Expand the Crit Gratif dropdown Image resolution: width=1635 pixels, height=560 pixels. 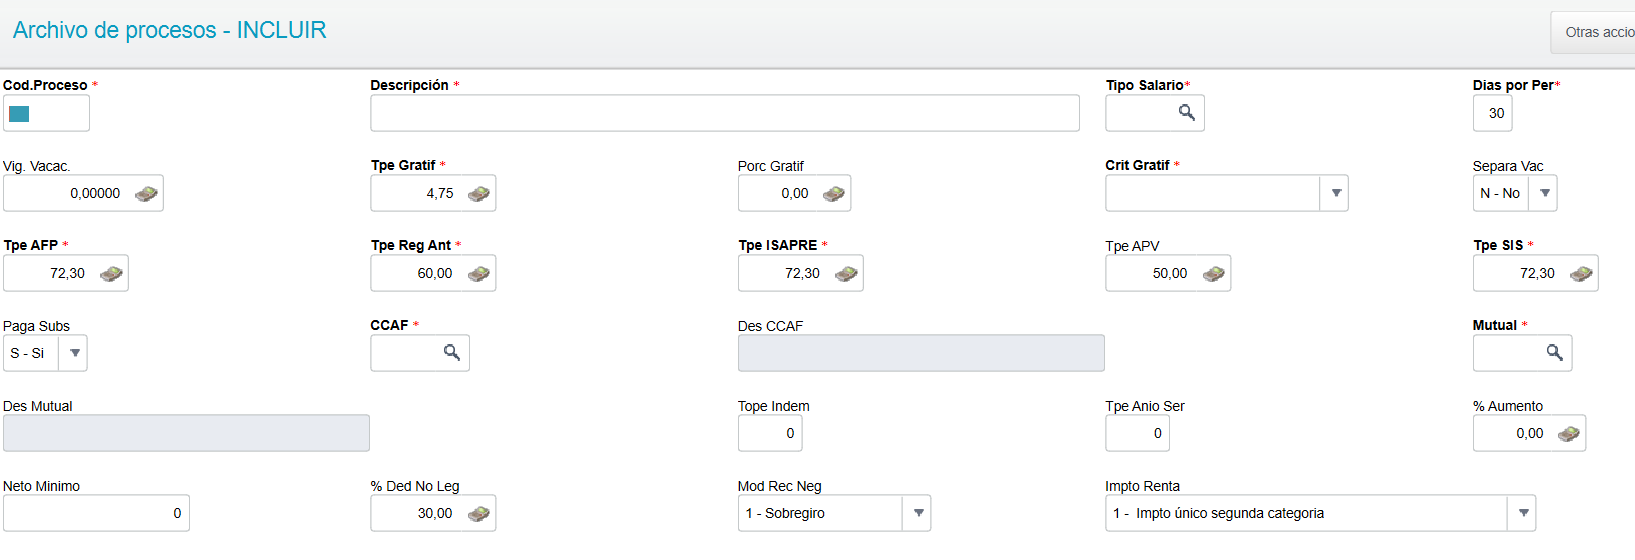1335,193
